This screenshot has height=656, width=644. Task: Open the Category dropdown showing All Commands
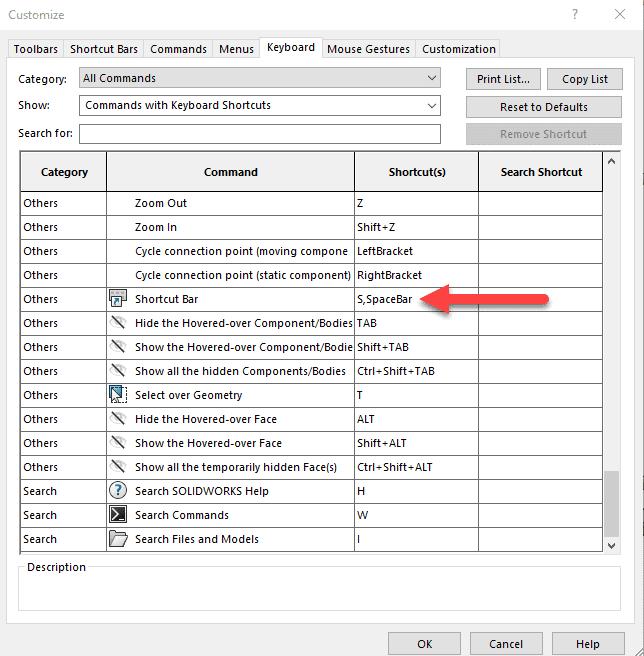(x=259, y=78)
